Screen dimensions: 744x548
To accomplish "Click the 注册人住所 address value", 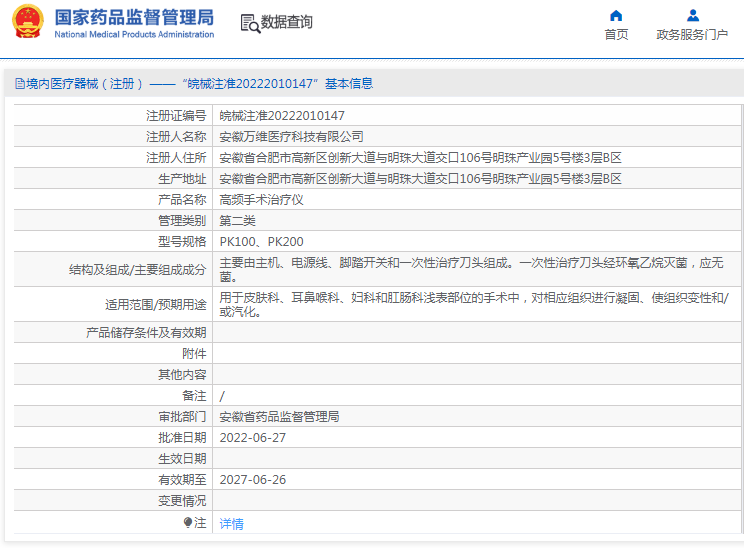I will [x=420, y=158].
